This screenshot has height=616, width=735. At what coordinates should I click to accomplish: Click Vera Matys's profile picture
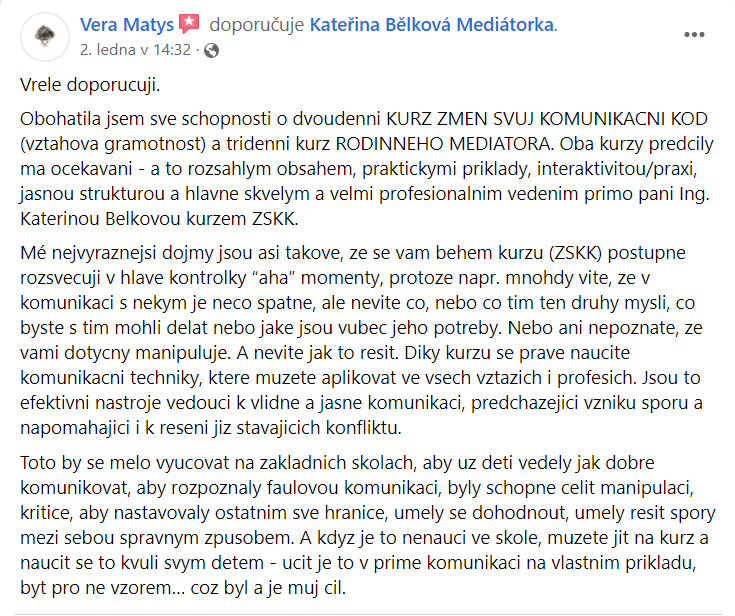click(x=44, y=36)
